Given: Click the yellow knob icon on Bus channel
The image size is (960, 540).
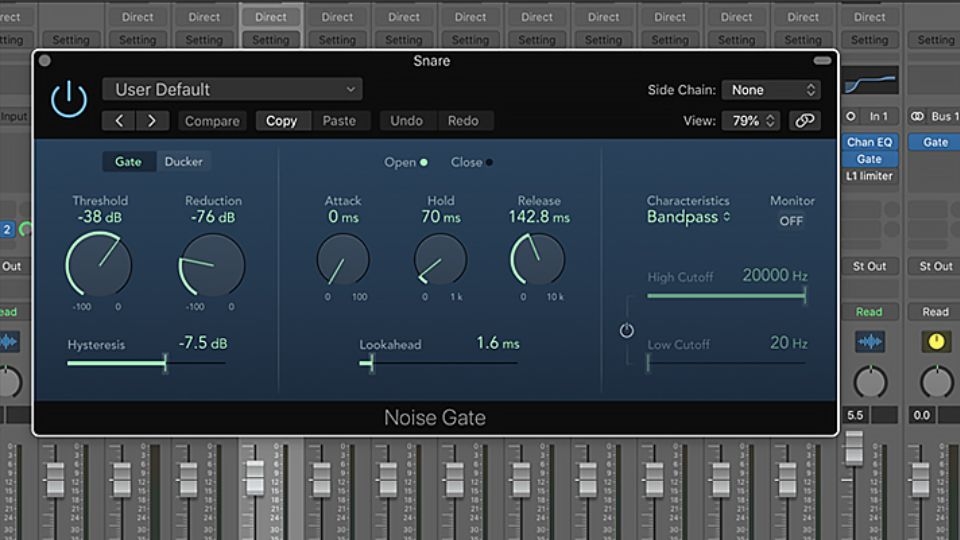Looking at the screenshot, I should click(x=936, y=342).
